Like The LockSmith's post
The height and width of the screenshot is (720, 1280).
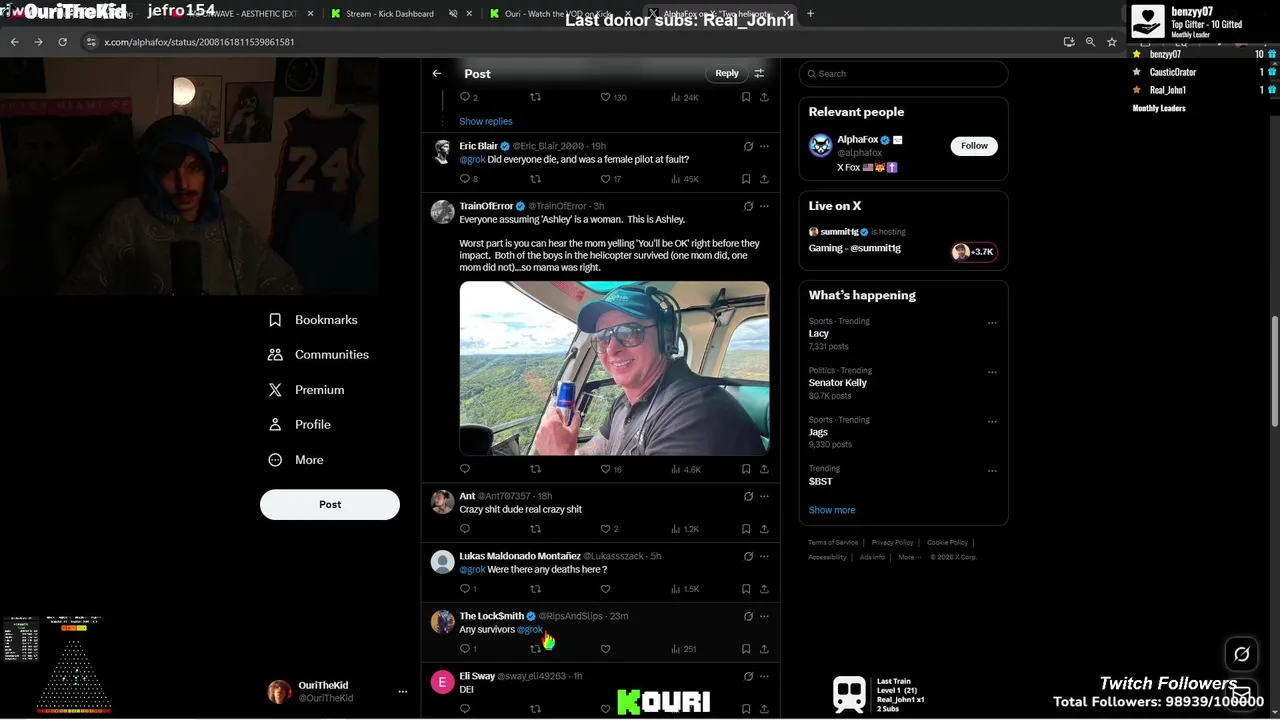click(605, 649)
